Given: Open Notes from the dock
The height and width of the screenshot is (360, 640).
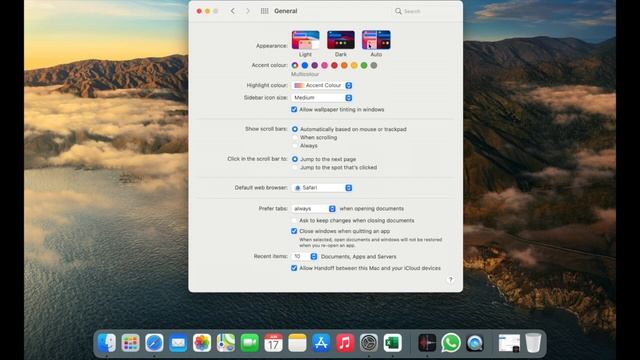Looking at the screenshot, I should [297, 342].
